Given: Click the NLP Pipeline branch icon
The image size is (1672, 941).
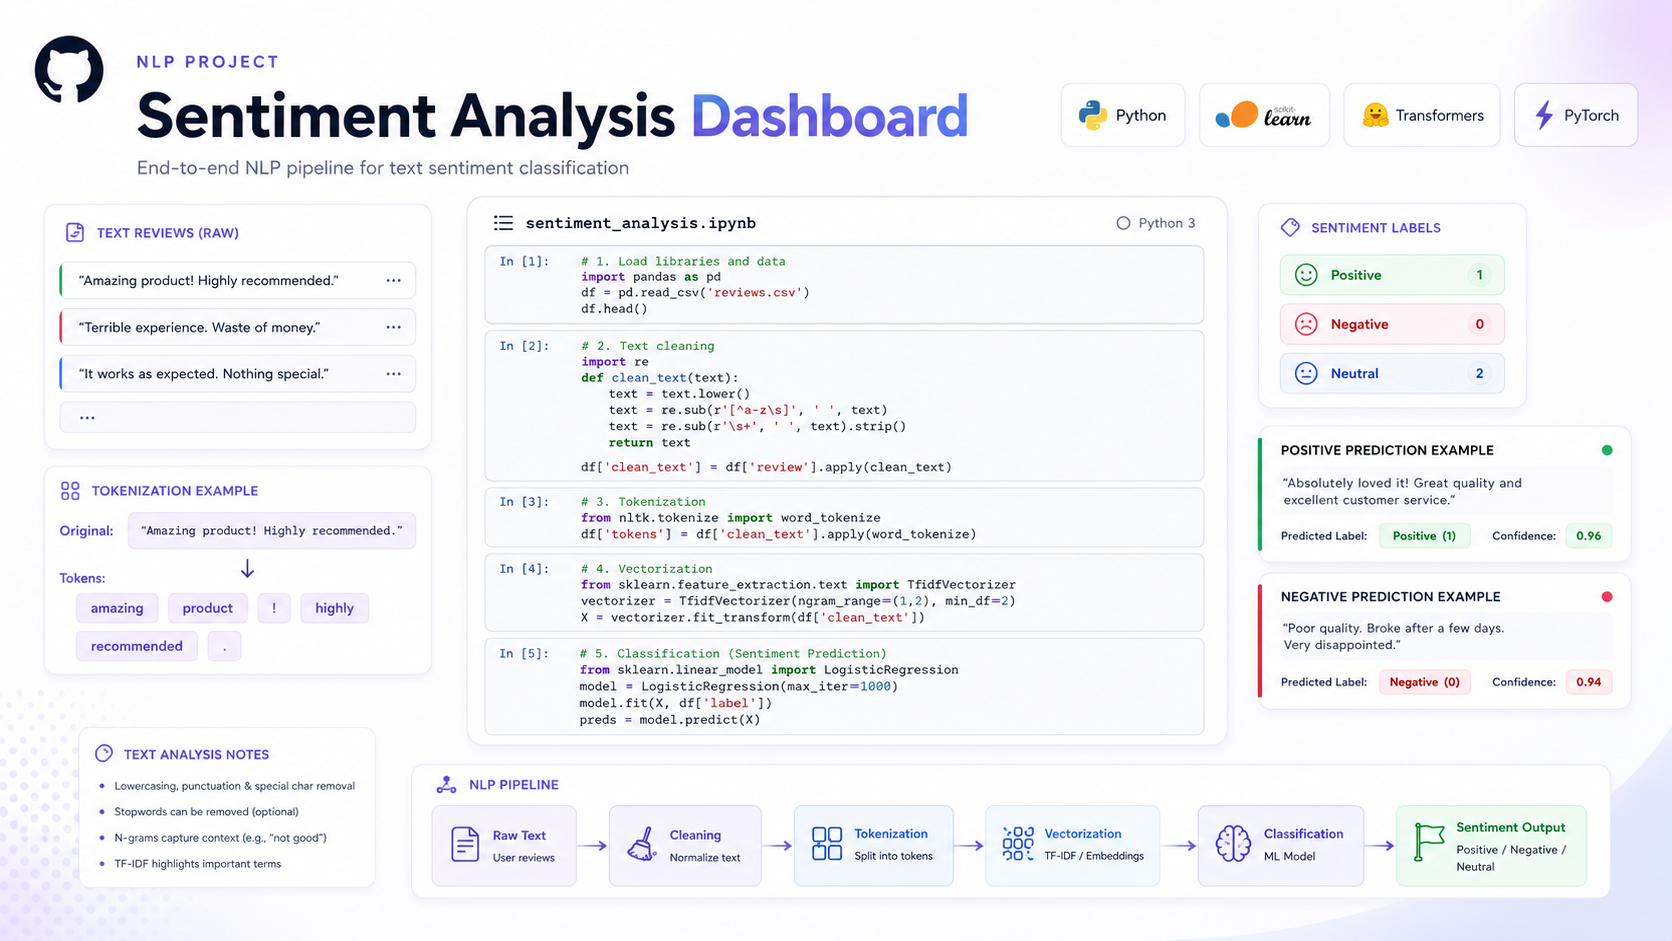Looking at the screenshot, I should (x=446, y=785).
